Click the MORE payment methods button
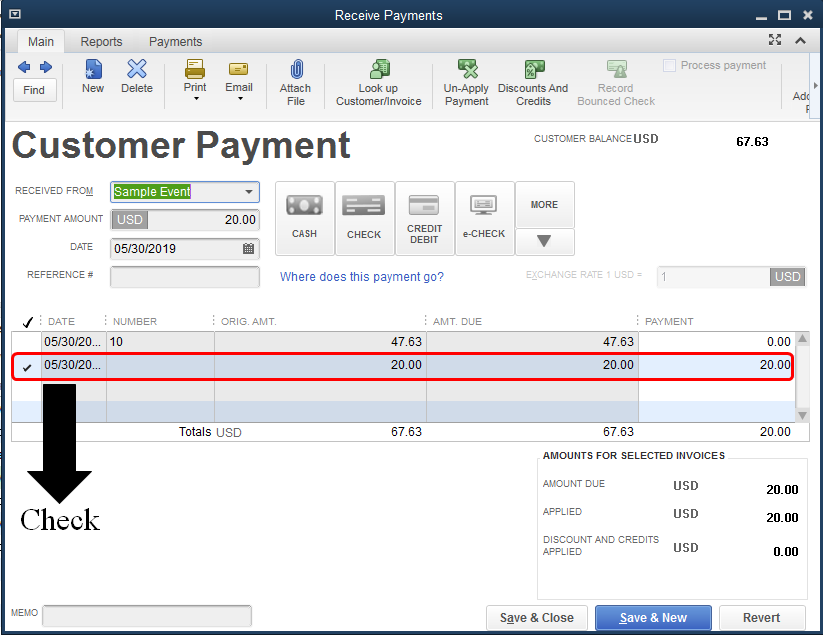This screenshot has height=635, width=823. click(x=545, y=205)
